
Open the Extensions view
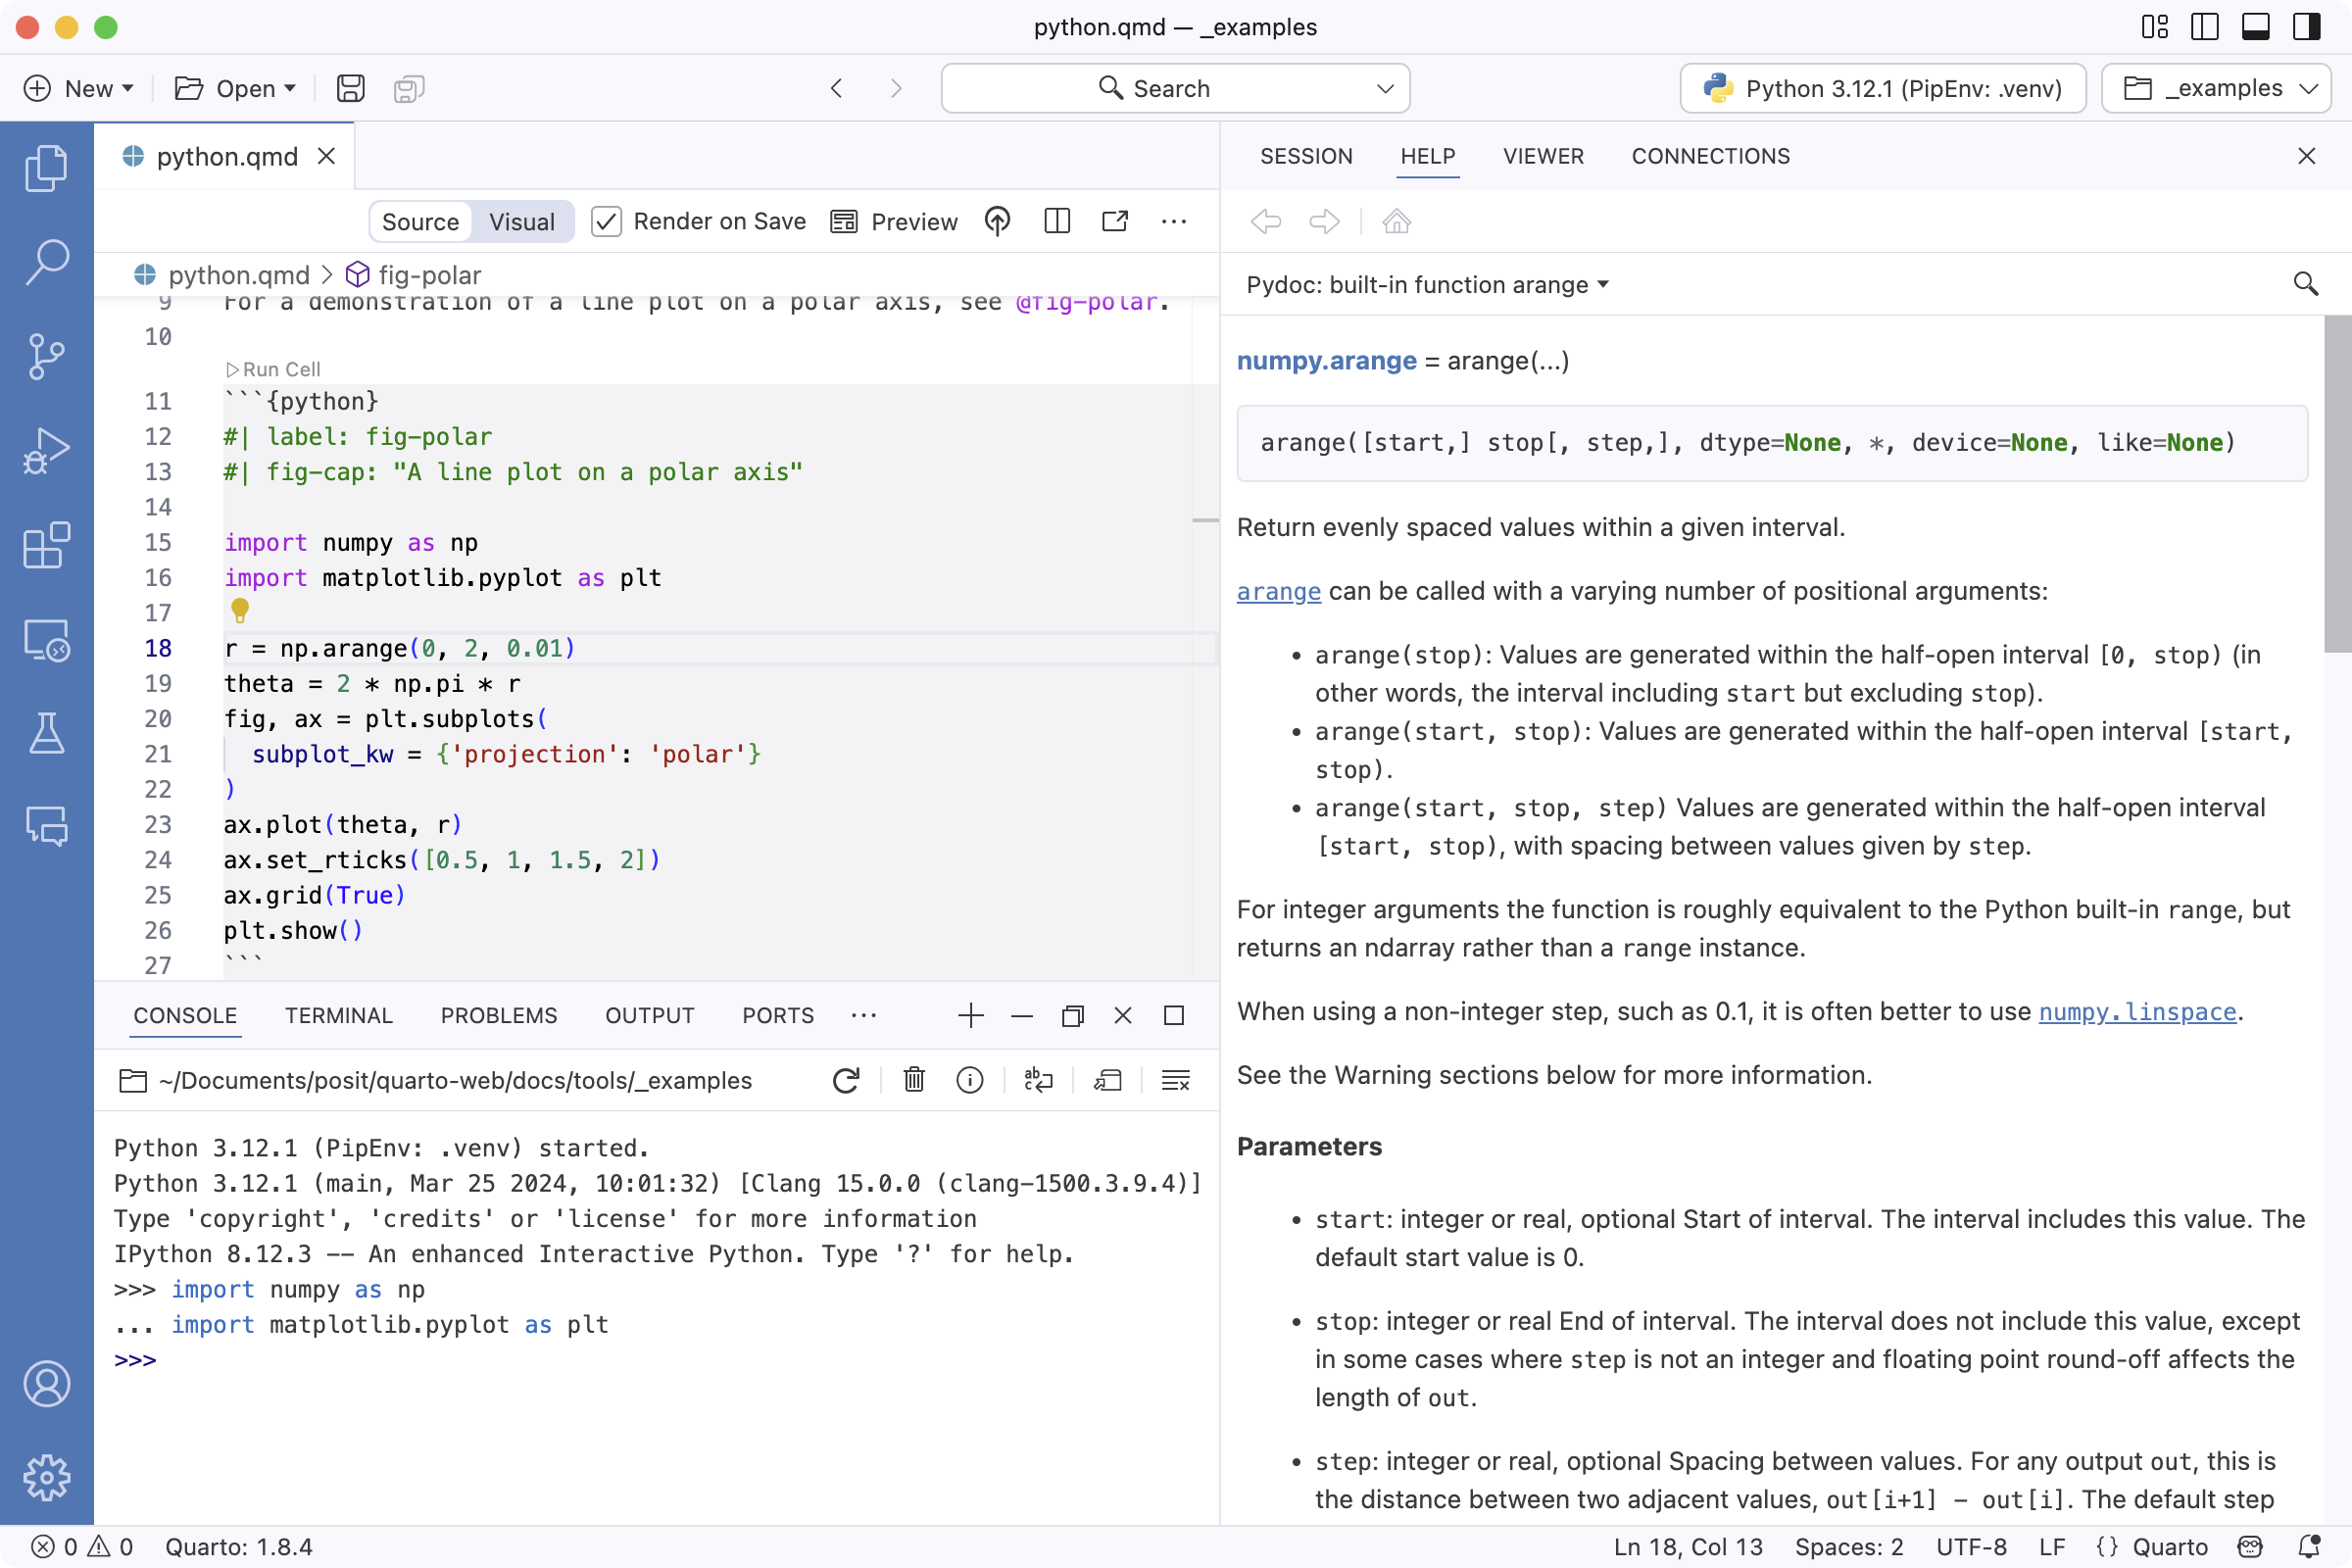(46, 546)
